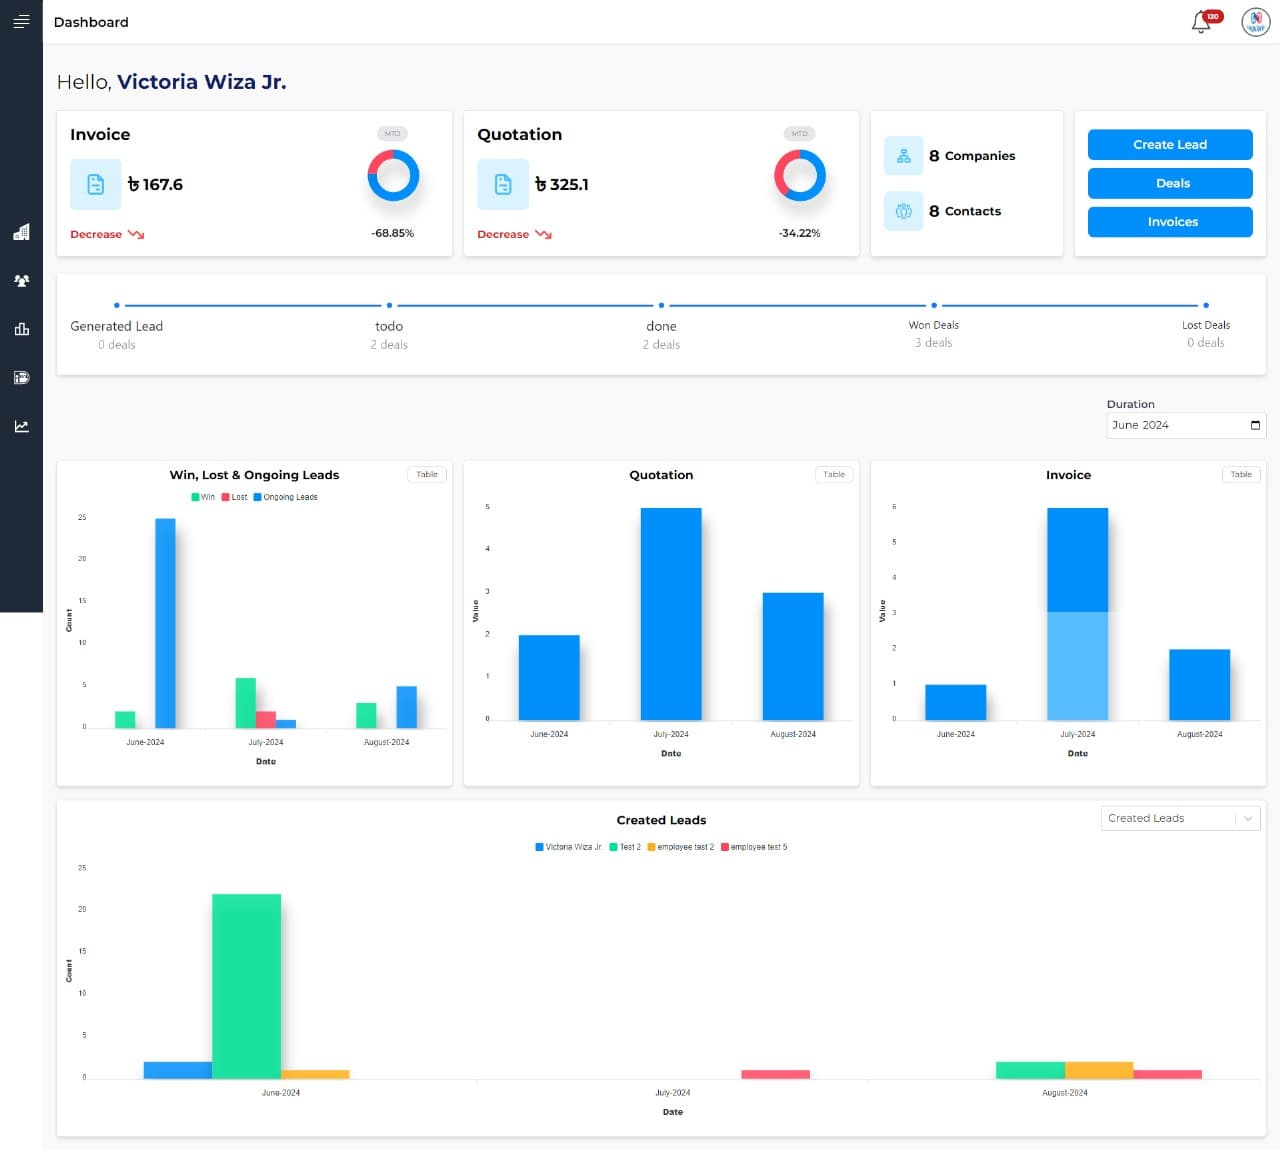Open the notifications bell icon
The height and width of the screenshot is (1150, 1280).
coord(1201,22)
